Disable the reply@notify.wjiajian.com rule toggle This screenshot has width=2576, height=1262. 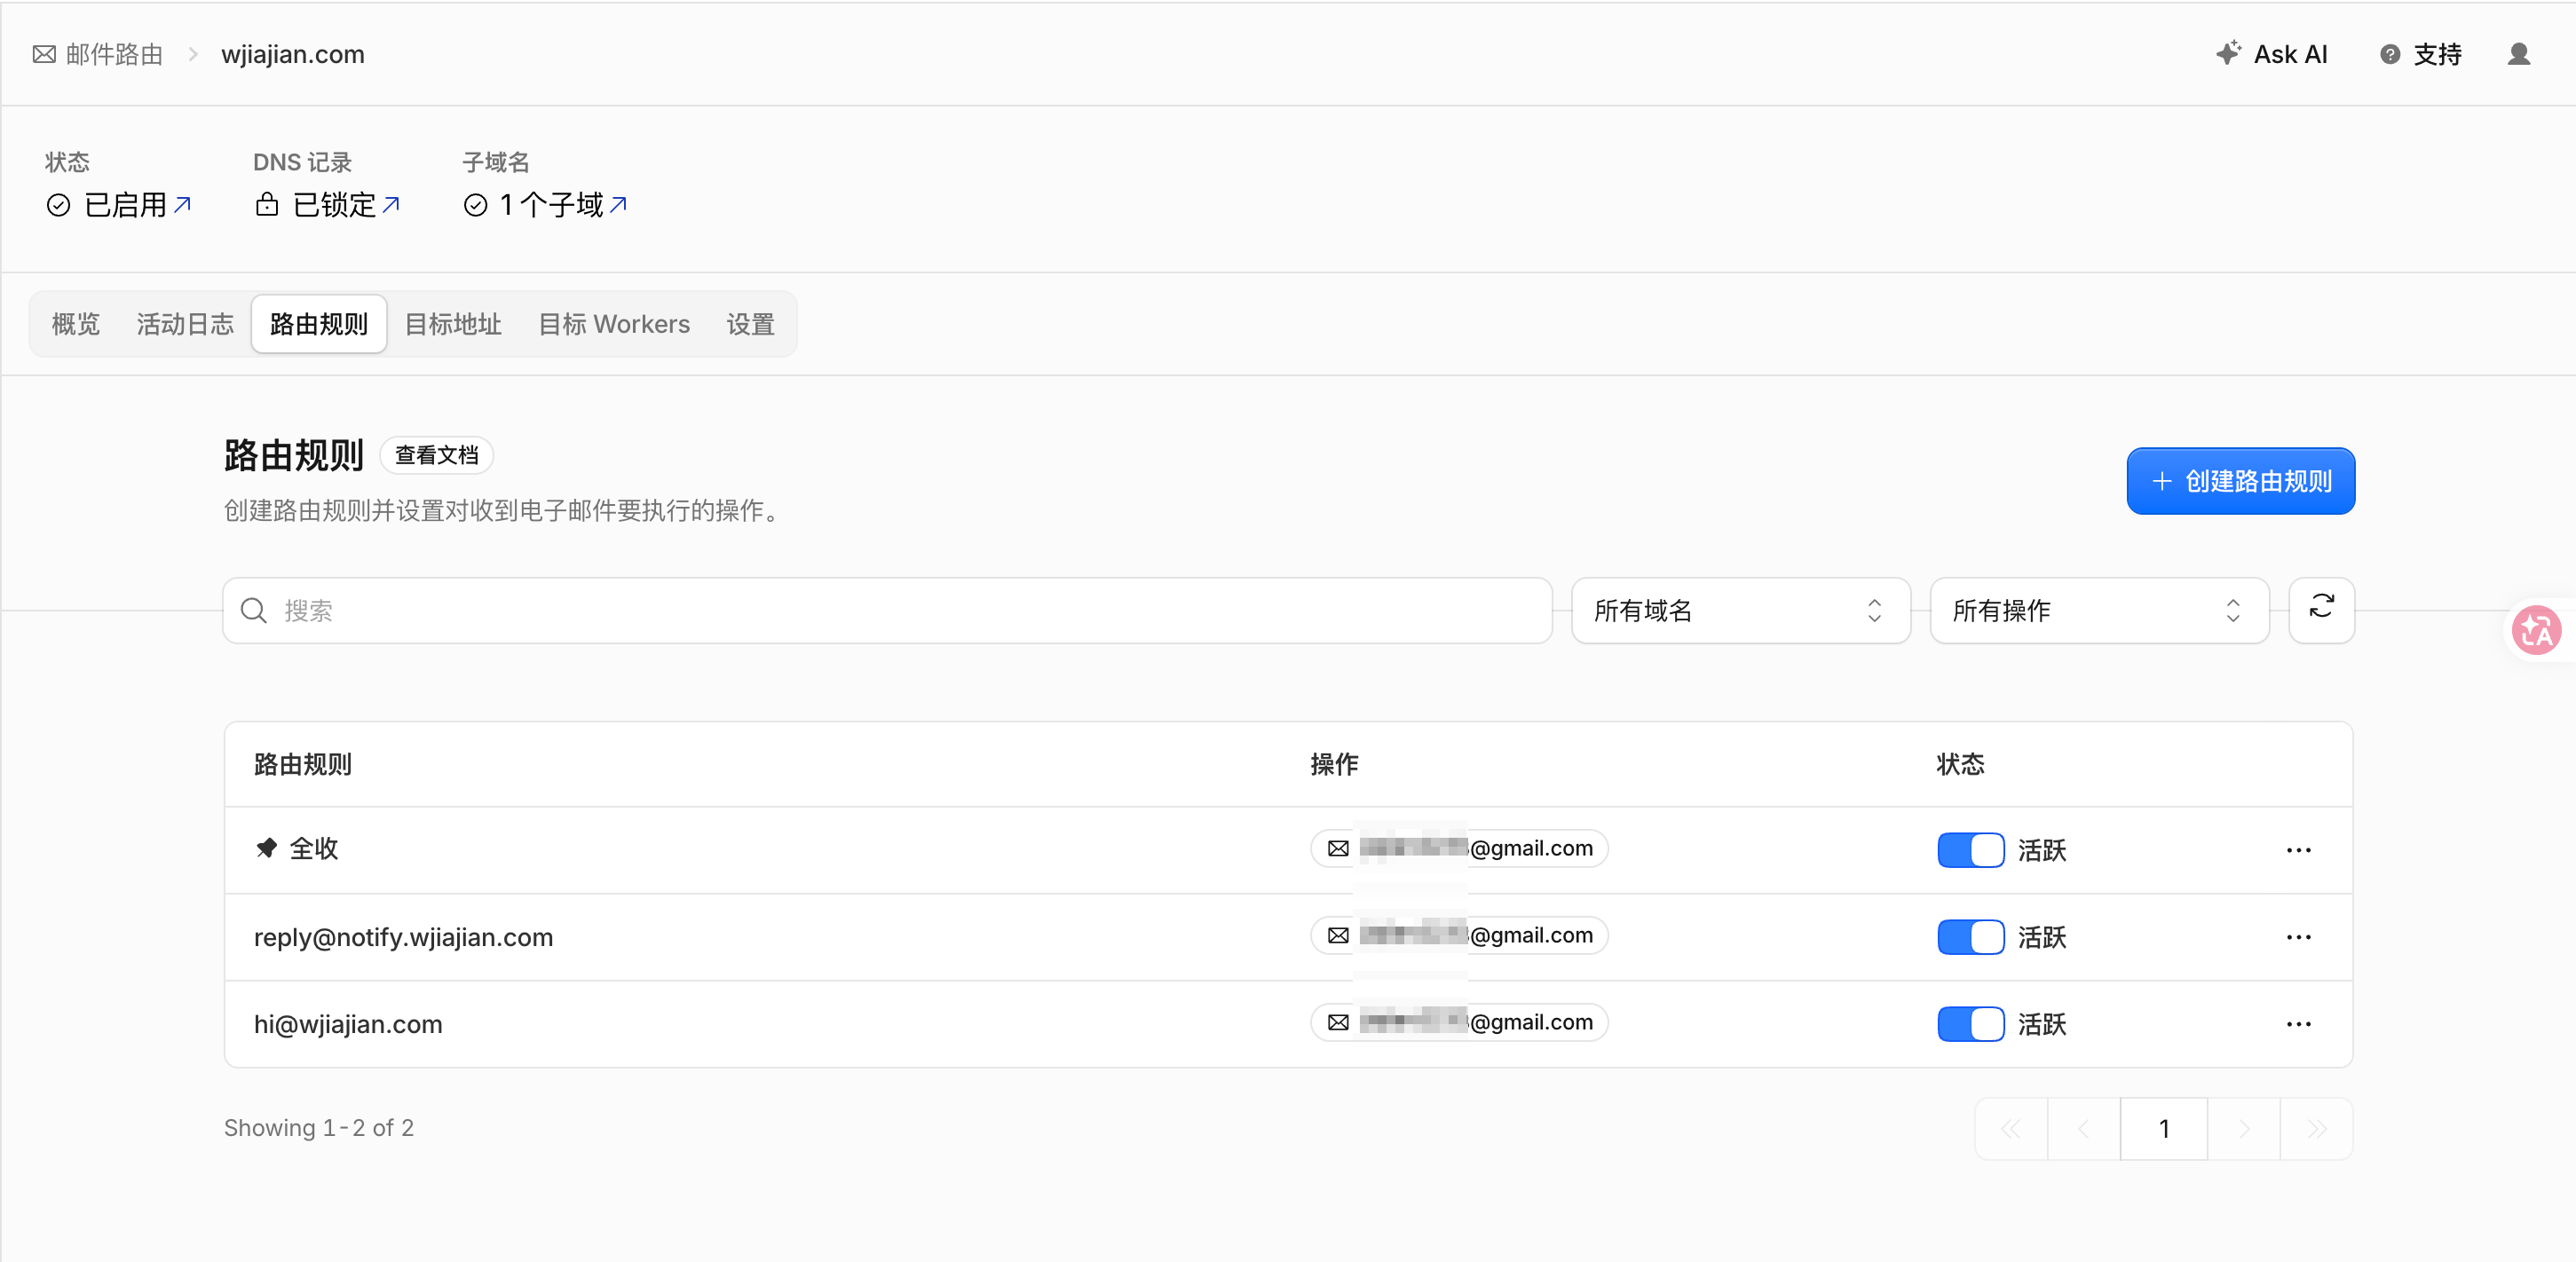pyautogui.click(x=1970, y=937)
